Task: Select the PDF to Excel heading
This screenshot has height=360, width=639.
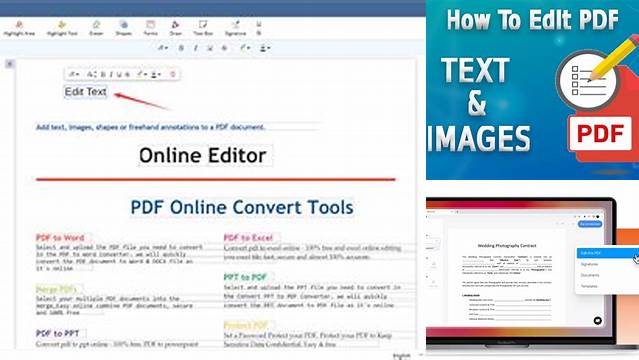Action: 248,237
